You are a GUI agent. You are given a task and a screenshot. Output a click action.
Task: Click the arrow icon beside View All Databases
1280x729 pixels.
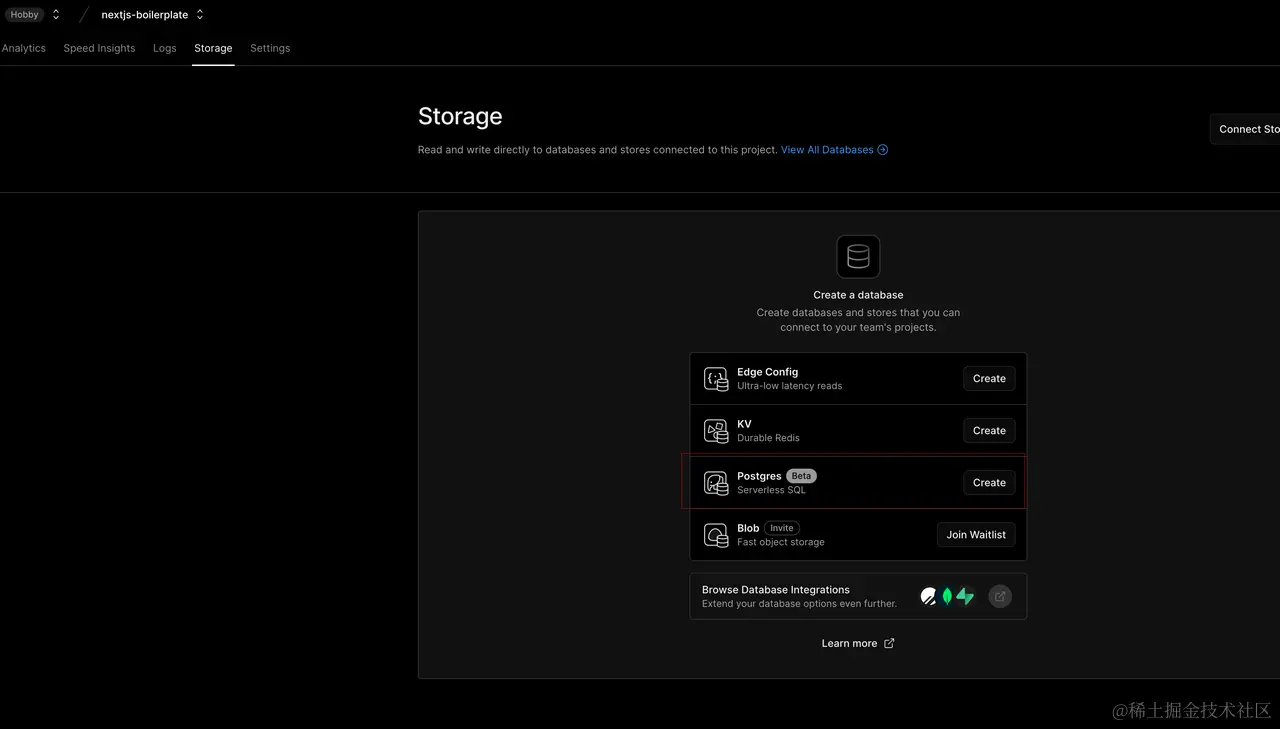tap(882, 150)
